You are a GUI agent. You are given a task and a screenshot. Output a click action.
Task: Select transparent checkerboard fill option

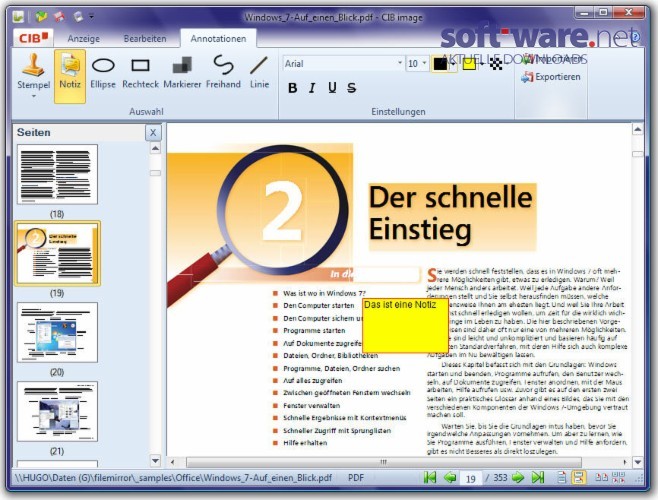(x=496, y=64)
